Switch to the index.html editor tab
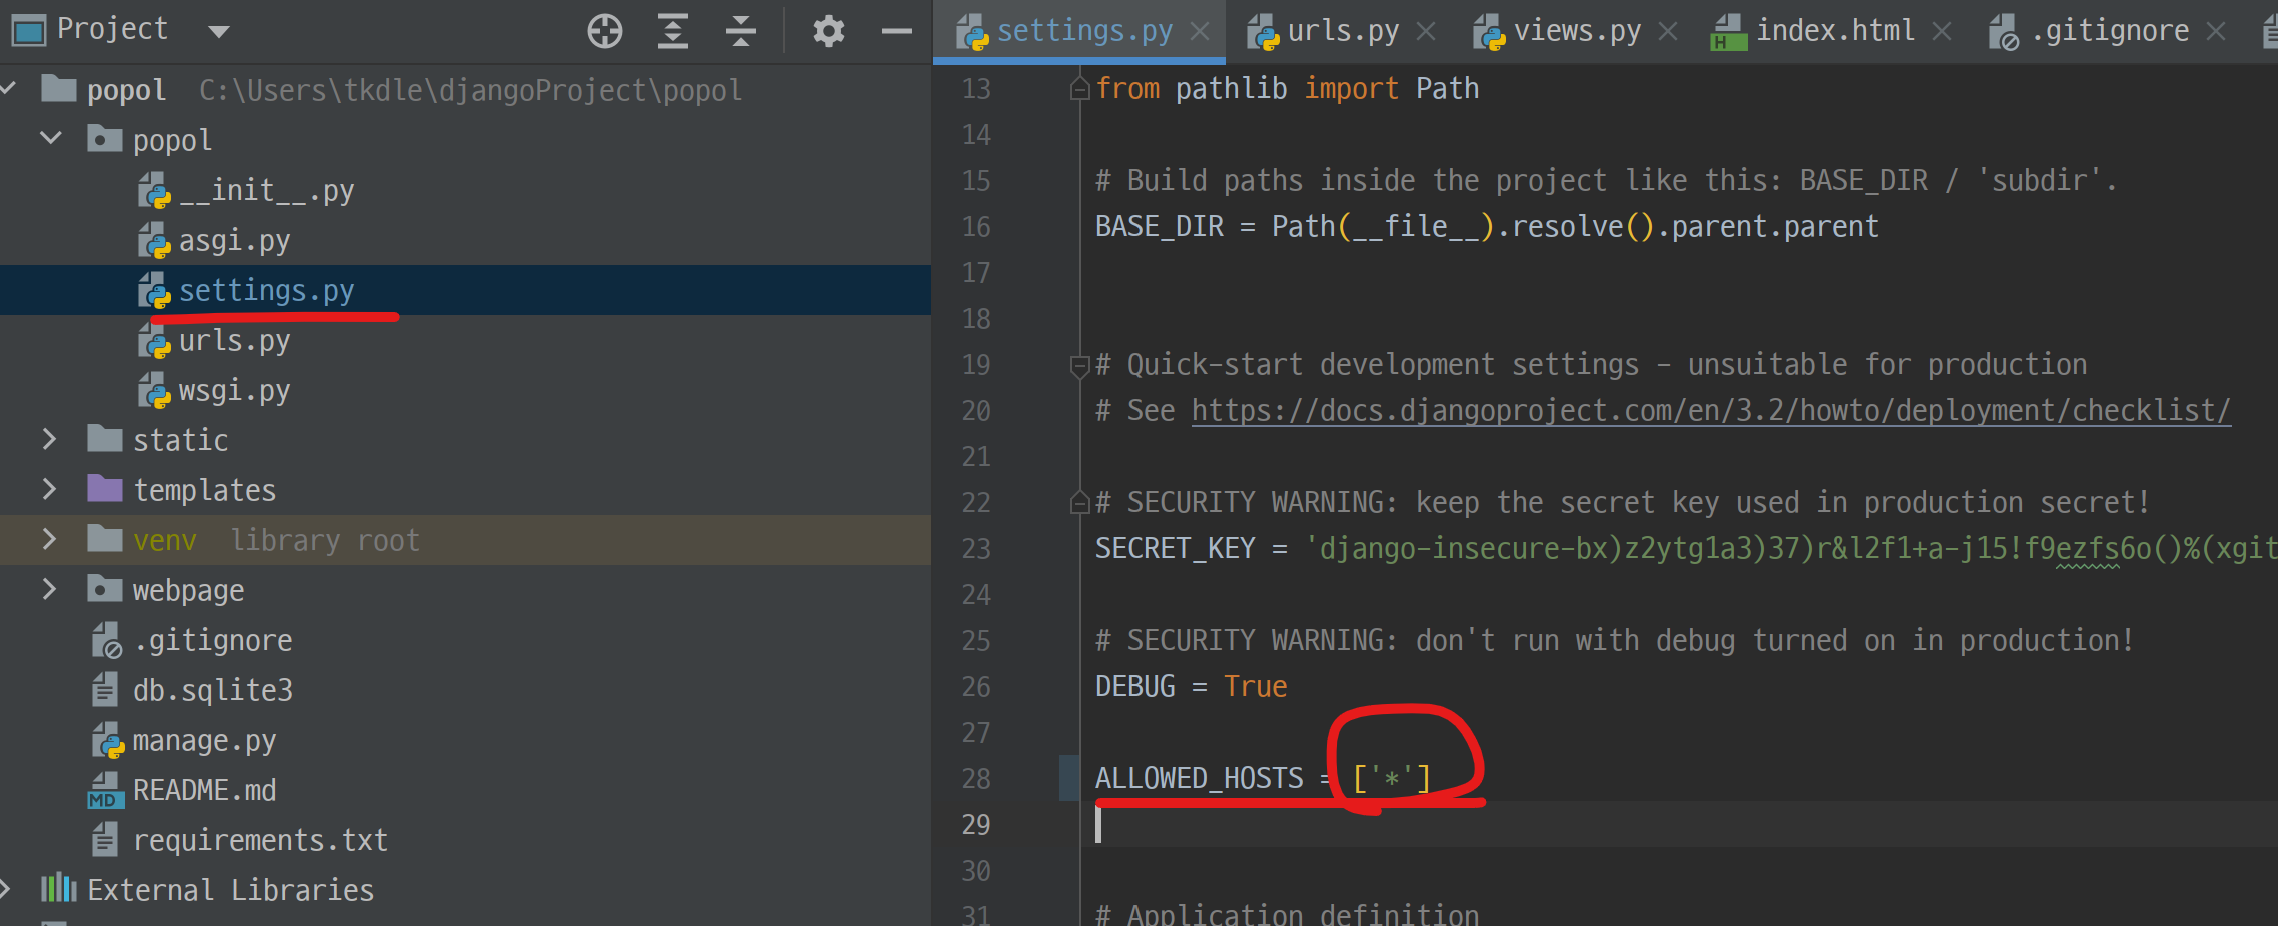2278x926 pixels. [1835, 31]
